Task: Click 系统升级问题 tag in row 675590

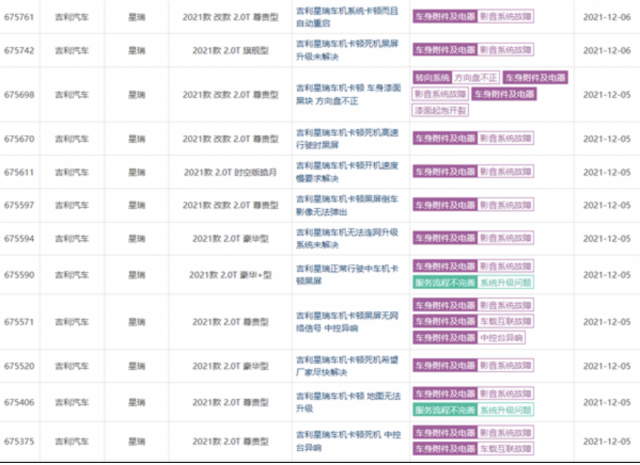Action: (x=505, y=283)
